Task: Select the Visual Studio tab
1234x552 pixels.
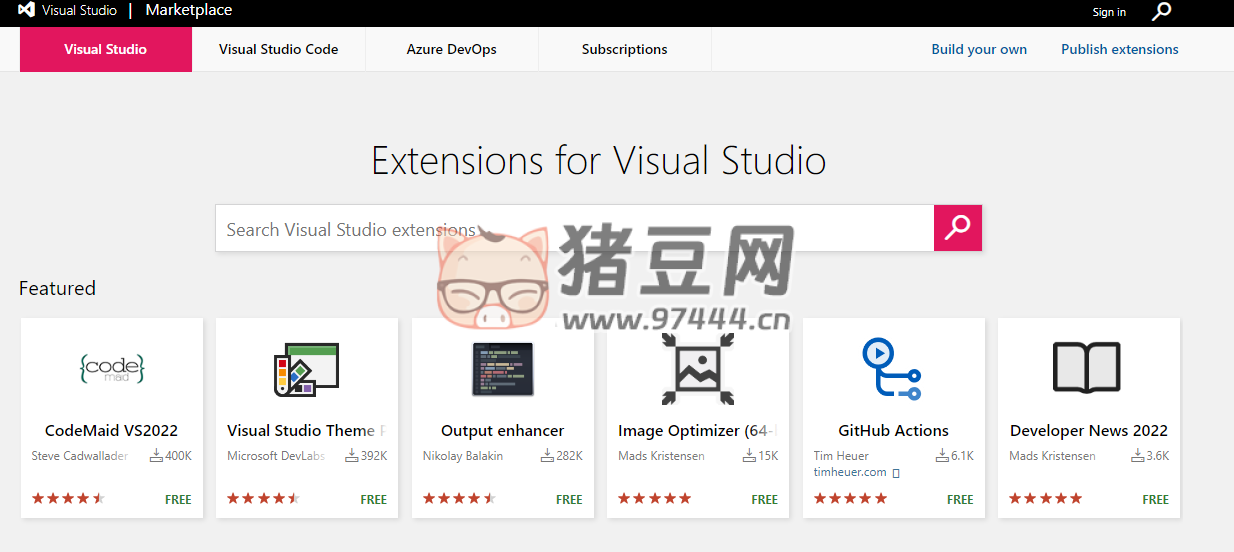Action: [x=106, y=49]
